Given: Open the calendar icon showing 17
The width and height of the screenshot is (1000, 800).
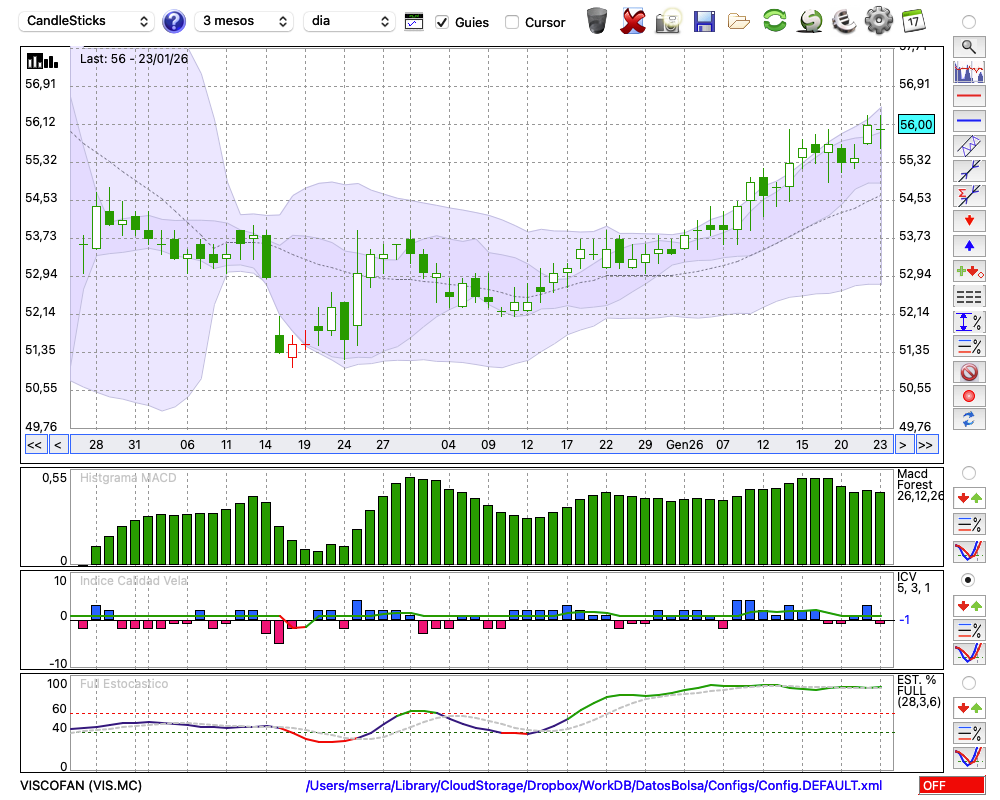Looking at the screenshot, I should [x=913, y=21].
